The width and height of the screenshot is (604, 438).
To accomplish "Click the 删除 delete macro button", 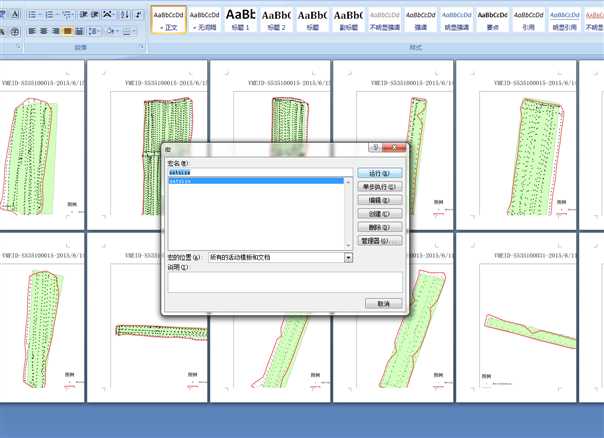I will (x=380, y=227).
